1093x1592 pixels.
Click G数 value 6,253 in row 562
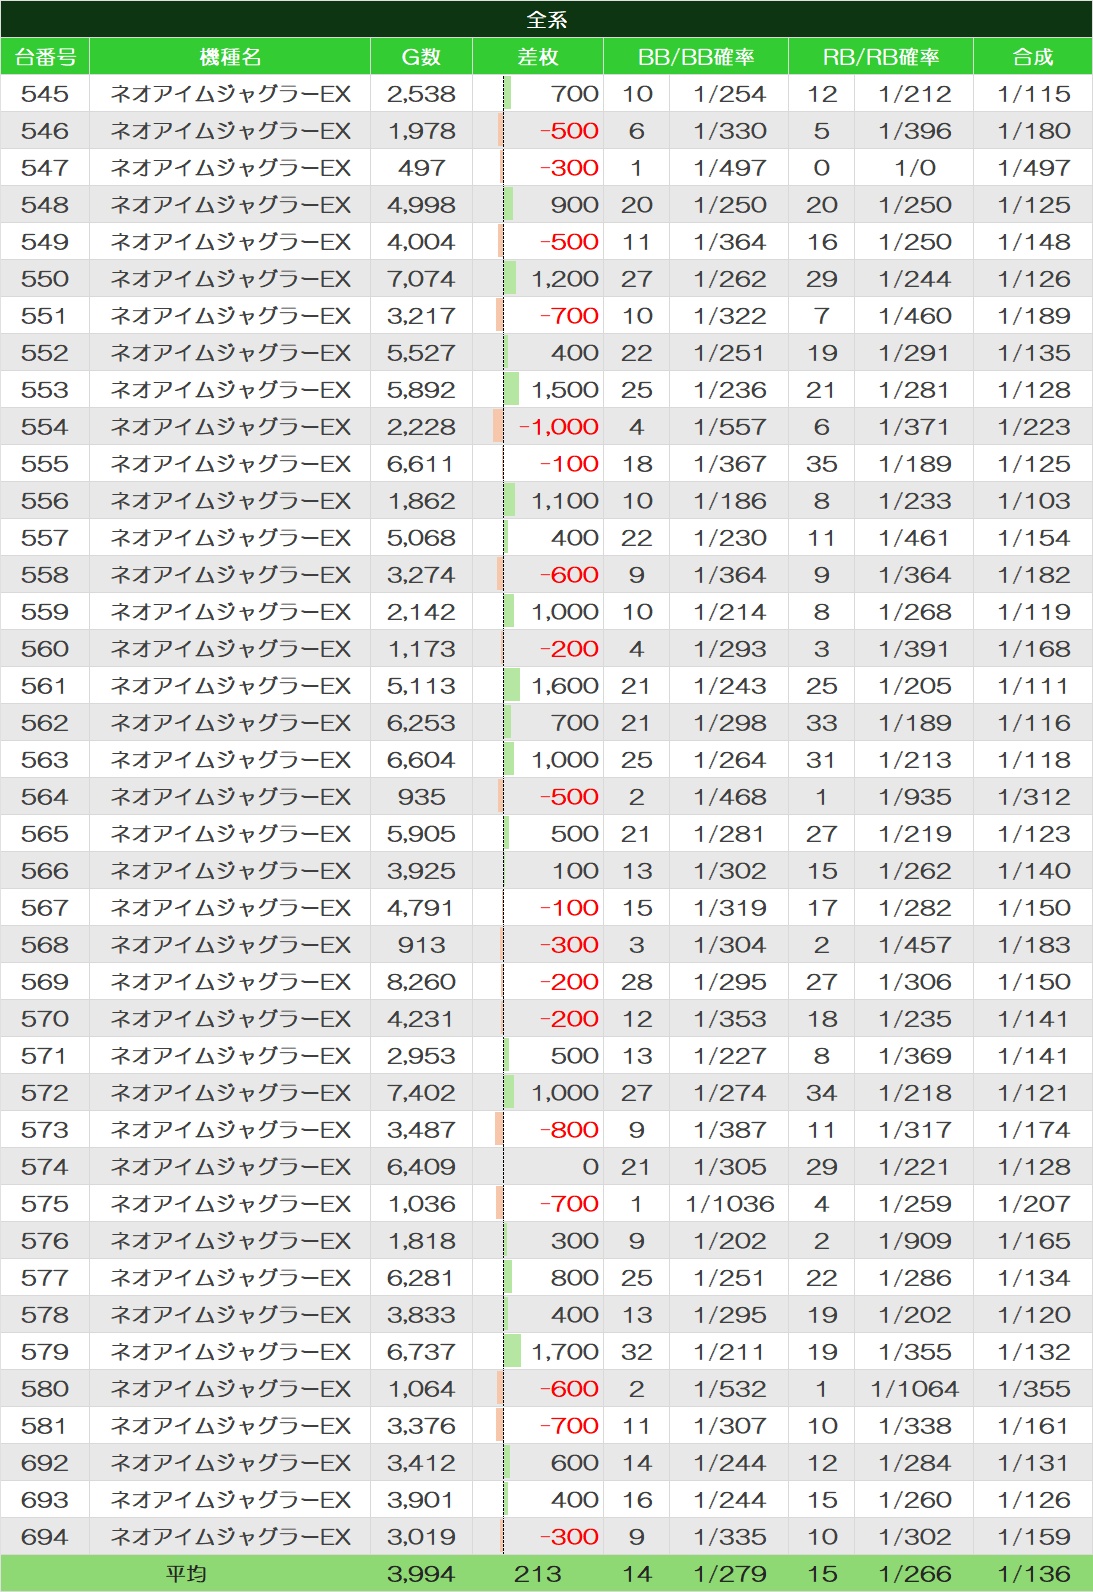coord(421,723)
